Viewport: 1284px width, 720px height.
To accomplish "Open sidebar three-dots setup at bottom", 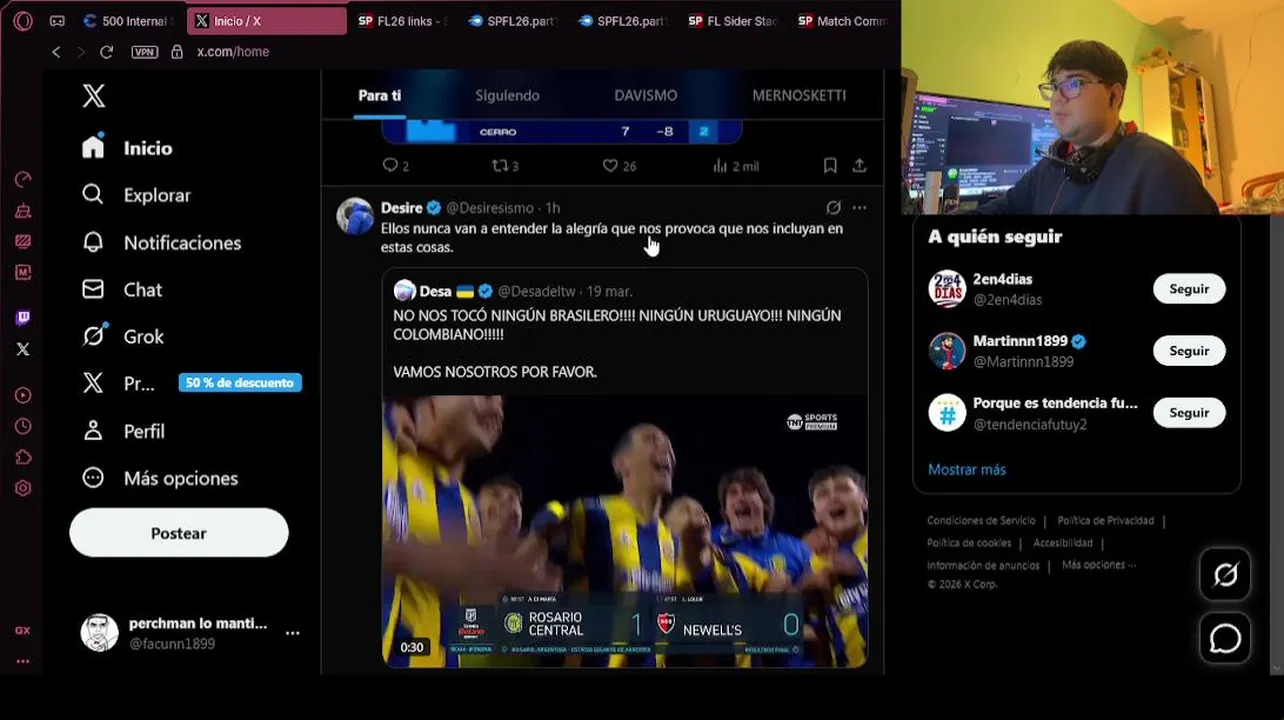I will click(x=23, y=661).
